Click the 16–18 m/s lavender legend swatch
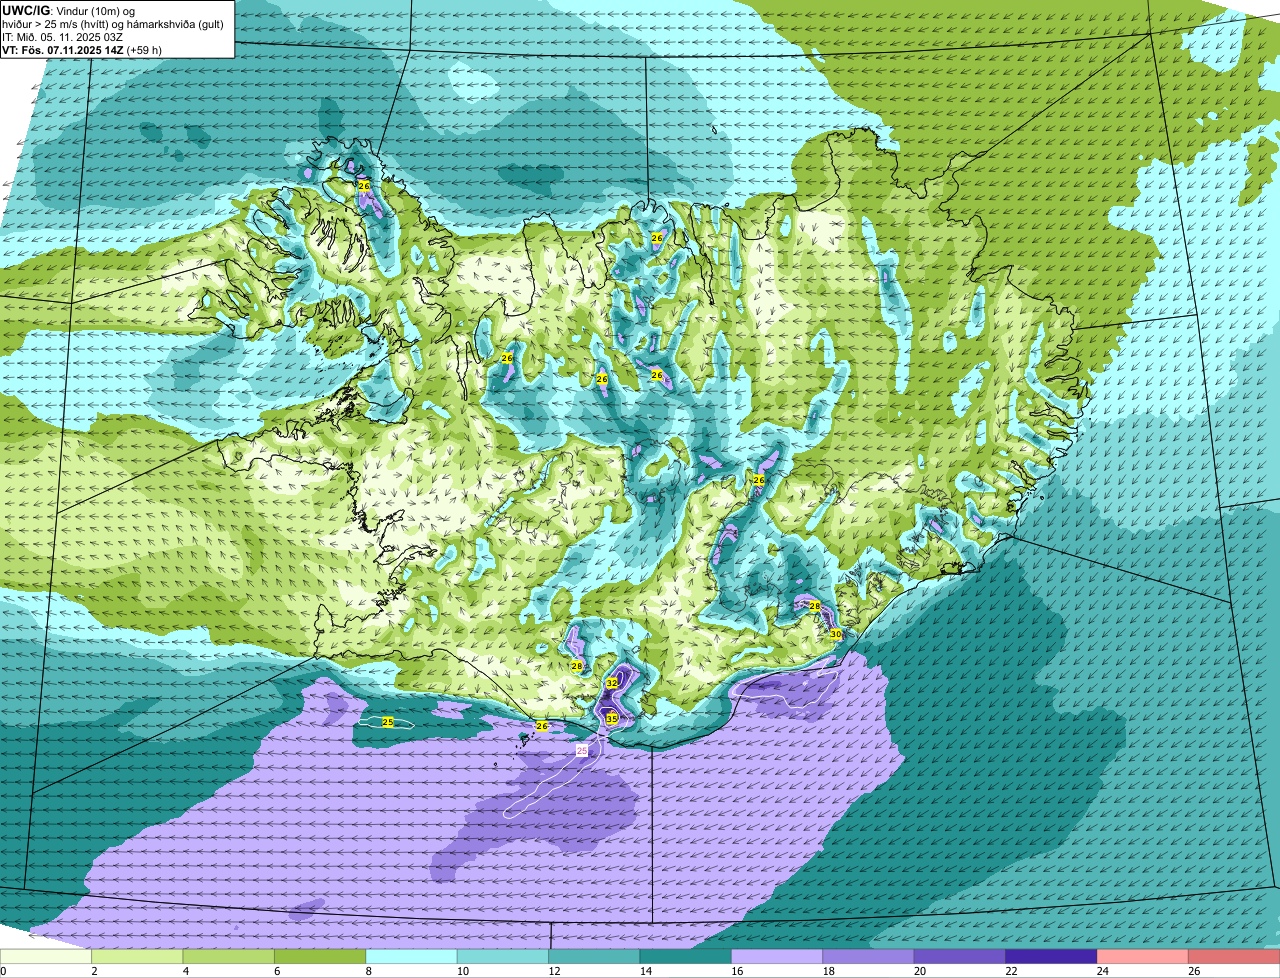 [777, 957]
